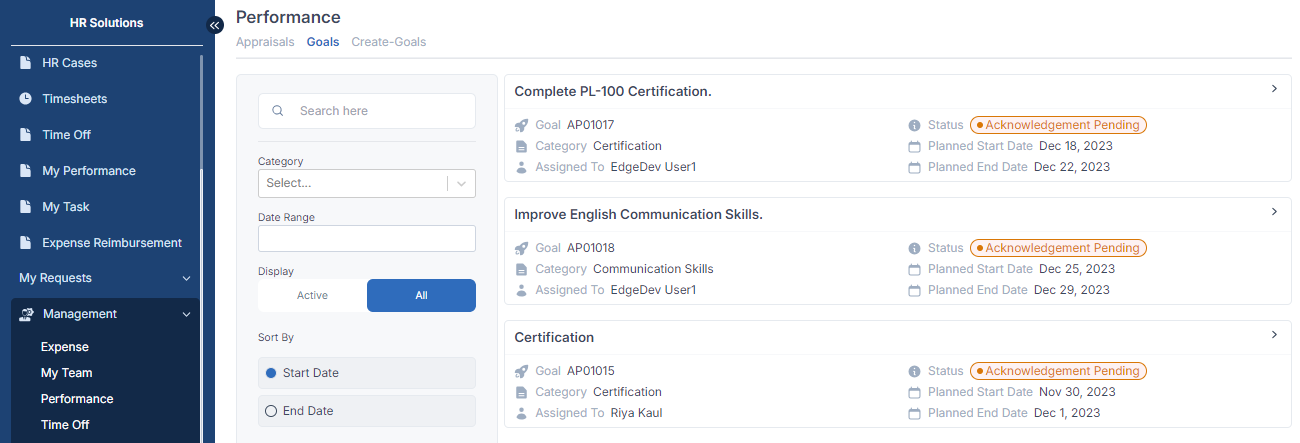Viewport: 1300px width, 443px height.
Task: Click the Timesheets clock icon
Action: click(26, 99)
